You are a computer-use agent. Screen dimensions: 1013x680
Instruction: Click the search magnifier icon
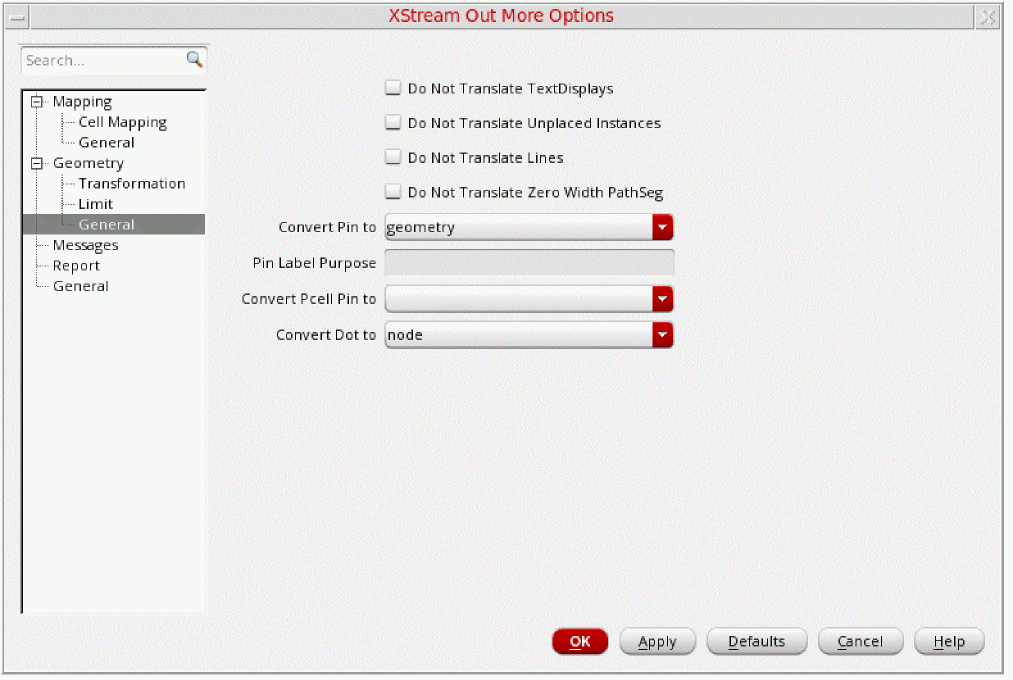pos(194,60)
